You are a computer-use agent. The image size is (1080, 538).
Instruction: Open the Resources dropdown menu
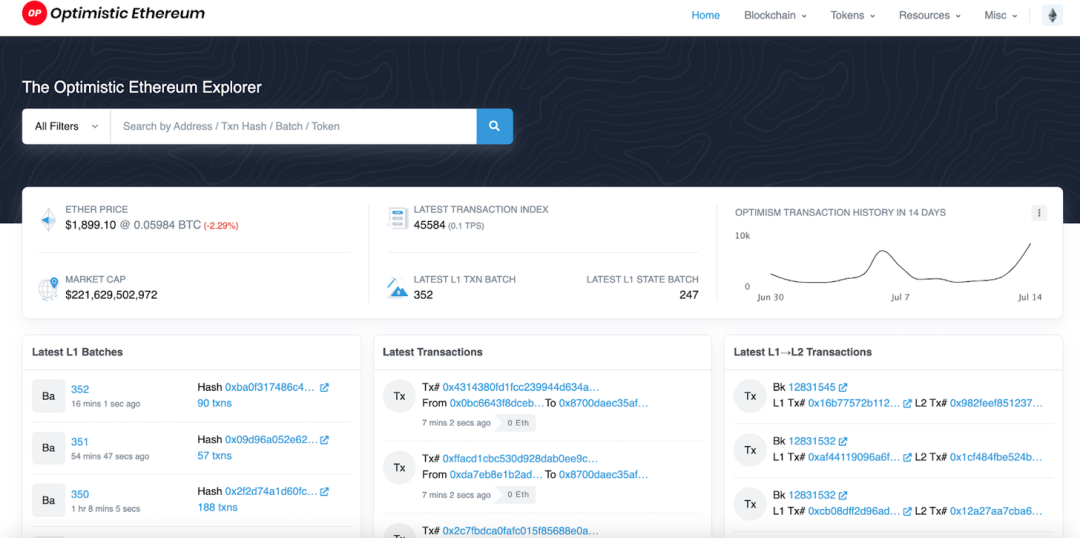point(930,15)
